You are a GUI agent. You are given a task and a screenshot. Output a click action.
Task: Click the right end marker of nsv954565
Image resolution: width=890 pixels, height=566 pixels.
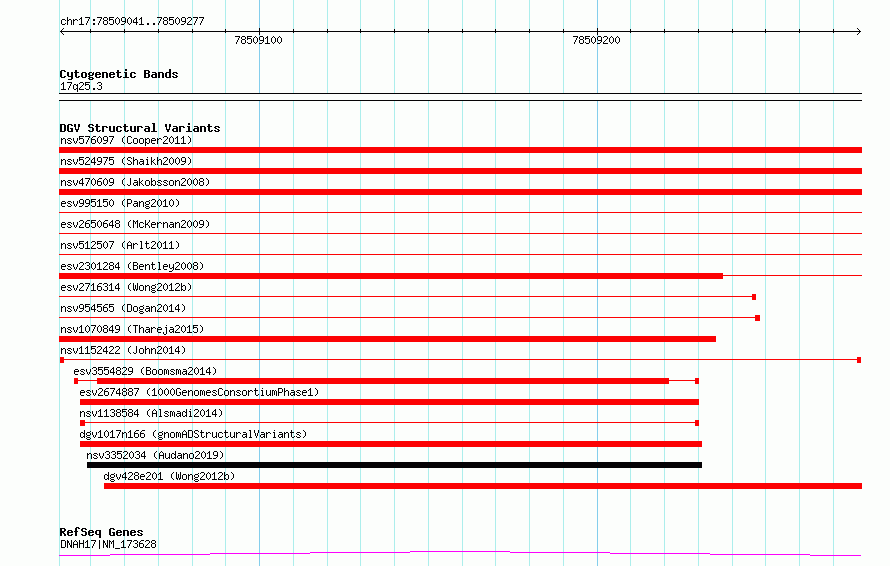coord(757,318)
